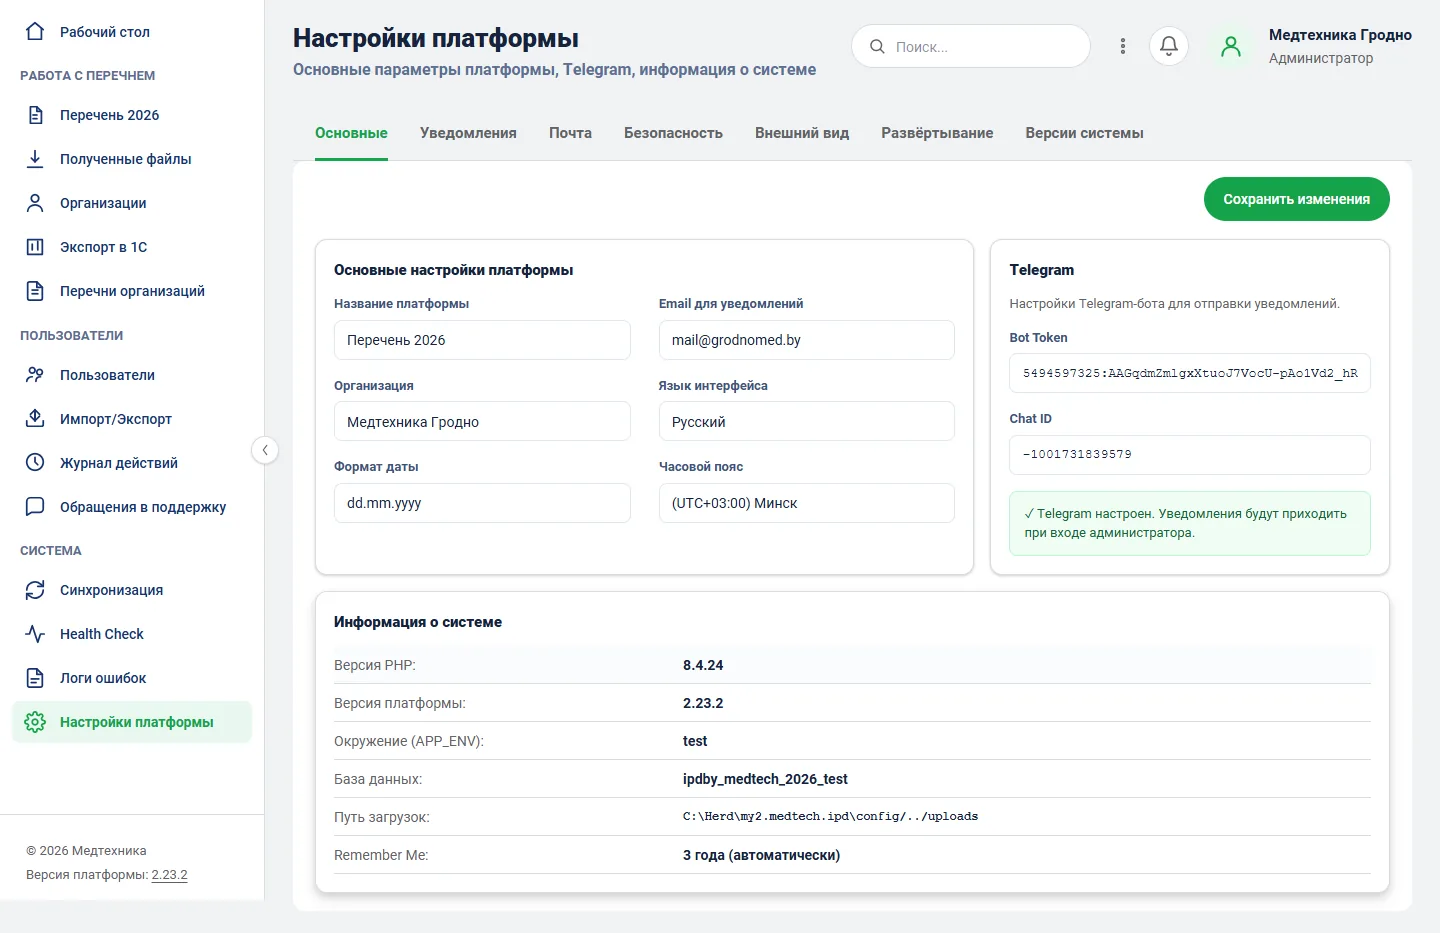Open the Внешний вид tab
Viewport: 1440px width, 933px height.
pos(802,133)
